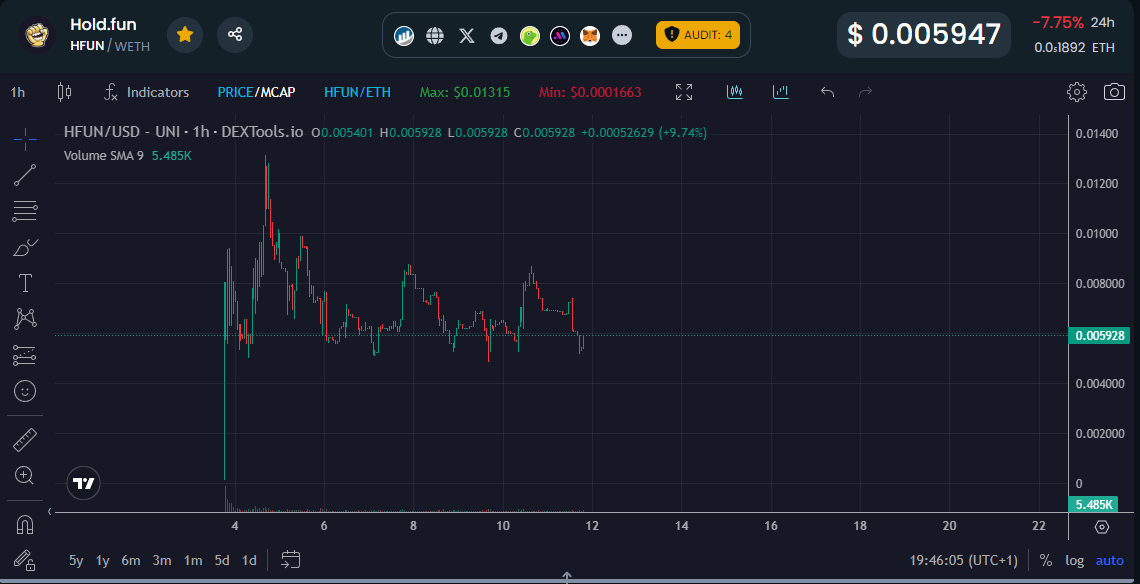The width and height of the screenshot is (1140, 584).
Task: Toggle auto scale
Action: pos(1109,560)
